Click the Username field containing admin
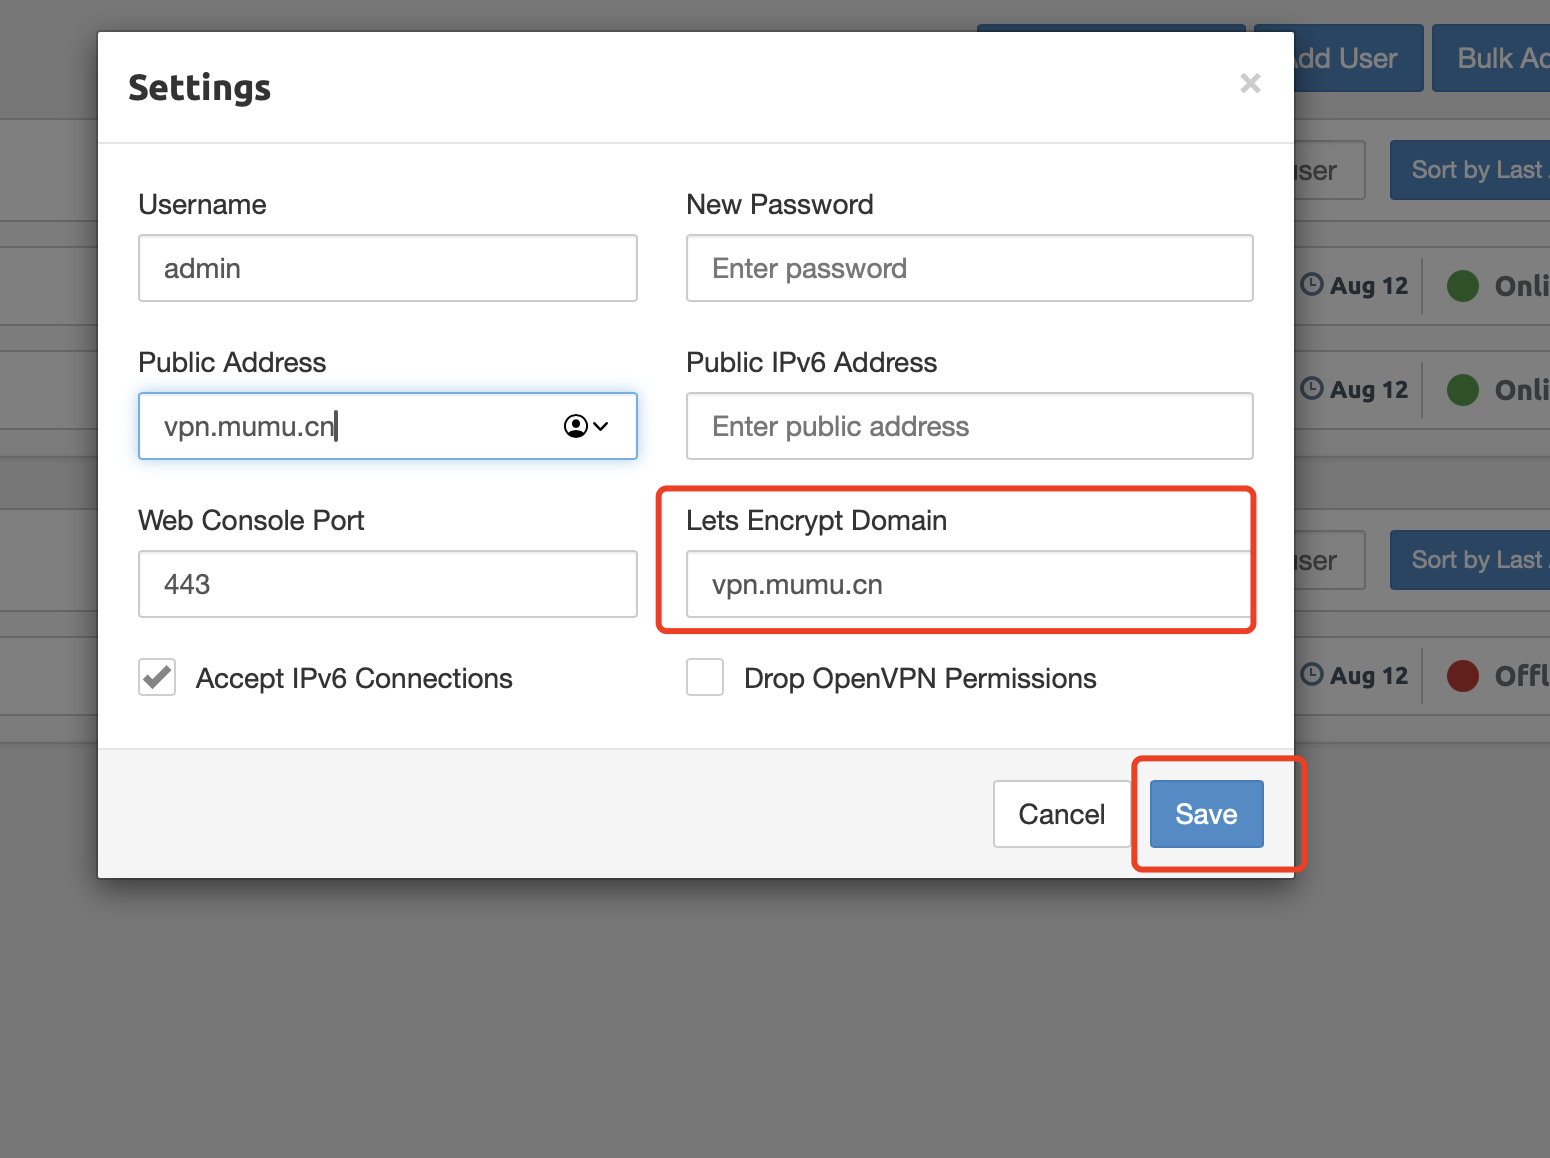This screenshot has width=1550, height=1158. 388,268
